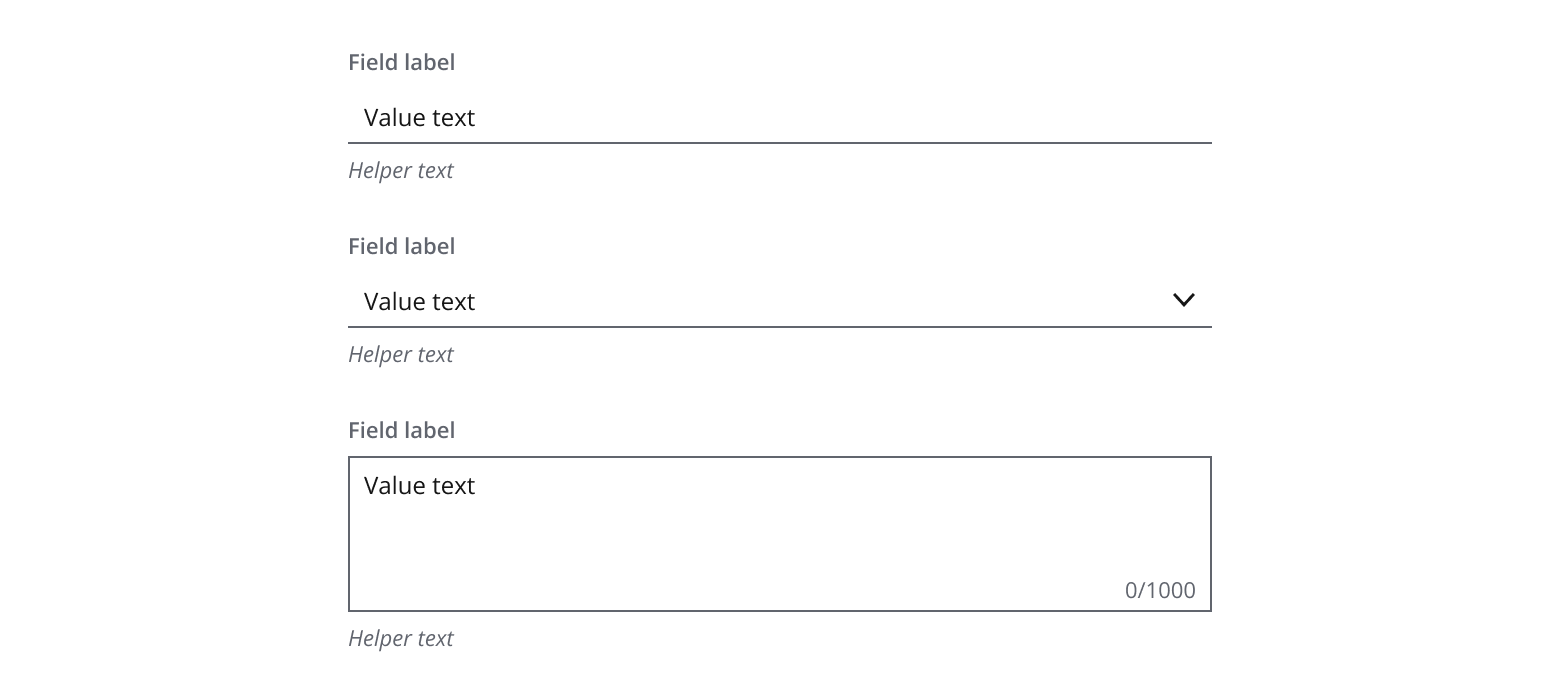Open the select field showing Value text
Viewport: 1560px width, 700px height.
pos(700,301)
